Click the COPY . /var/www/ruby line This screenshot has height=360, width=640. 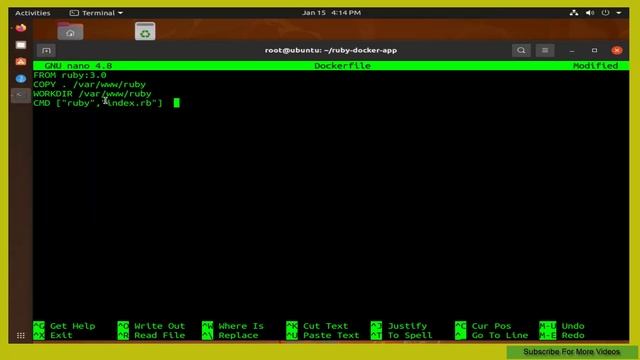89,84
